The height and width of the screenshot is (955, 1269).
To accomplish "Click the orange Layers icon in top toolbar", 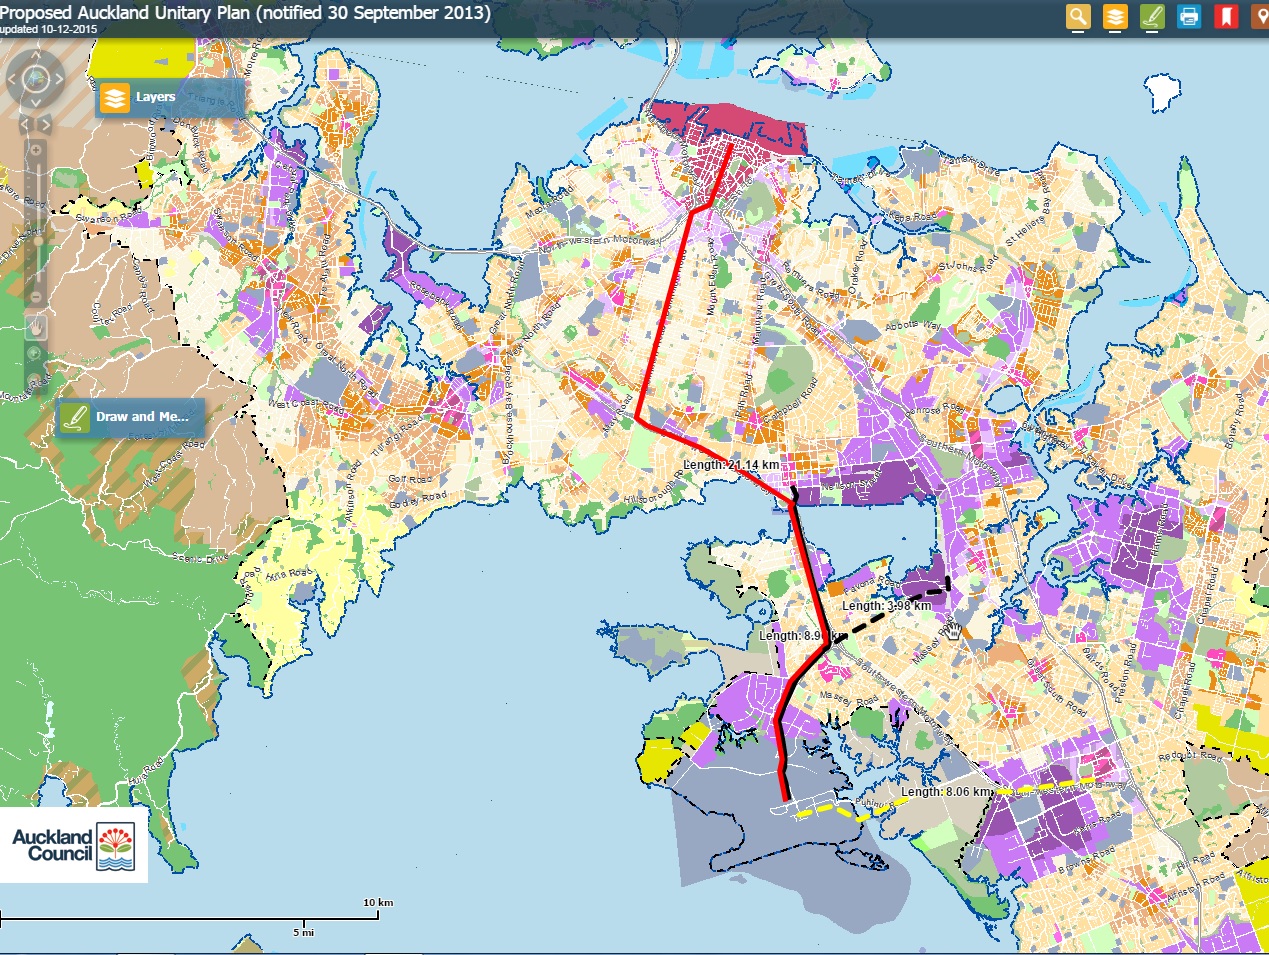I will coord(1115,16).
